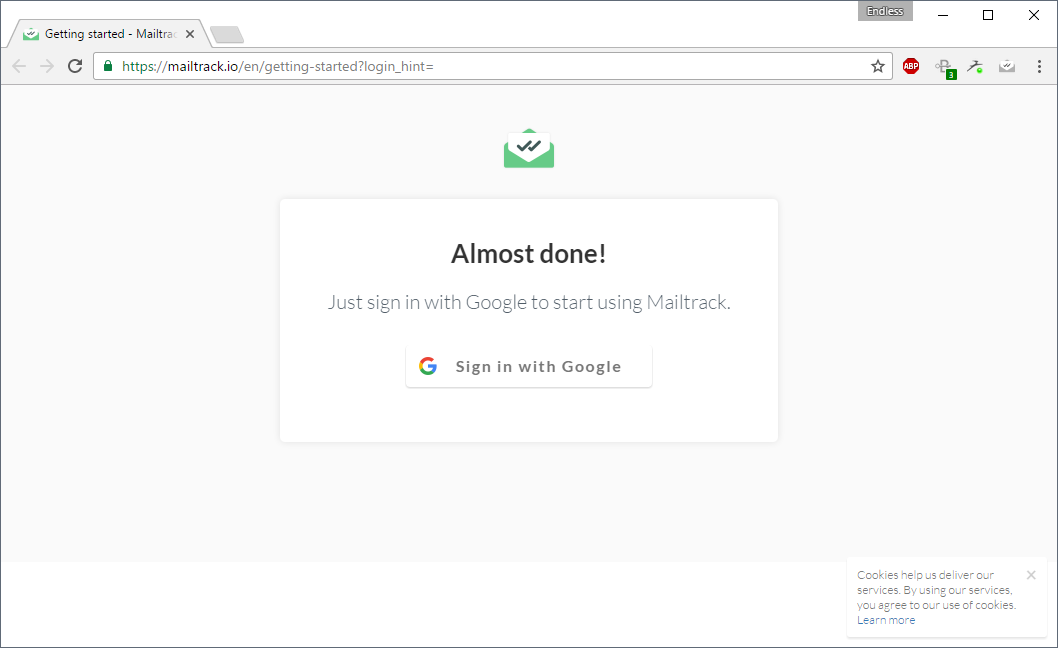Click the 'Almost done!' heading
Image resolution: width=1058 pixels, height=648 pixels.
[x=528, y=254]
